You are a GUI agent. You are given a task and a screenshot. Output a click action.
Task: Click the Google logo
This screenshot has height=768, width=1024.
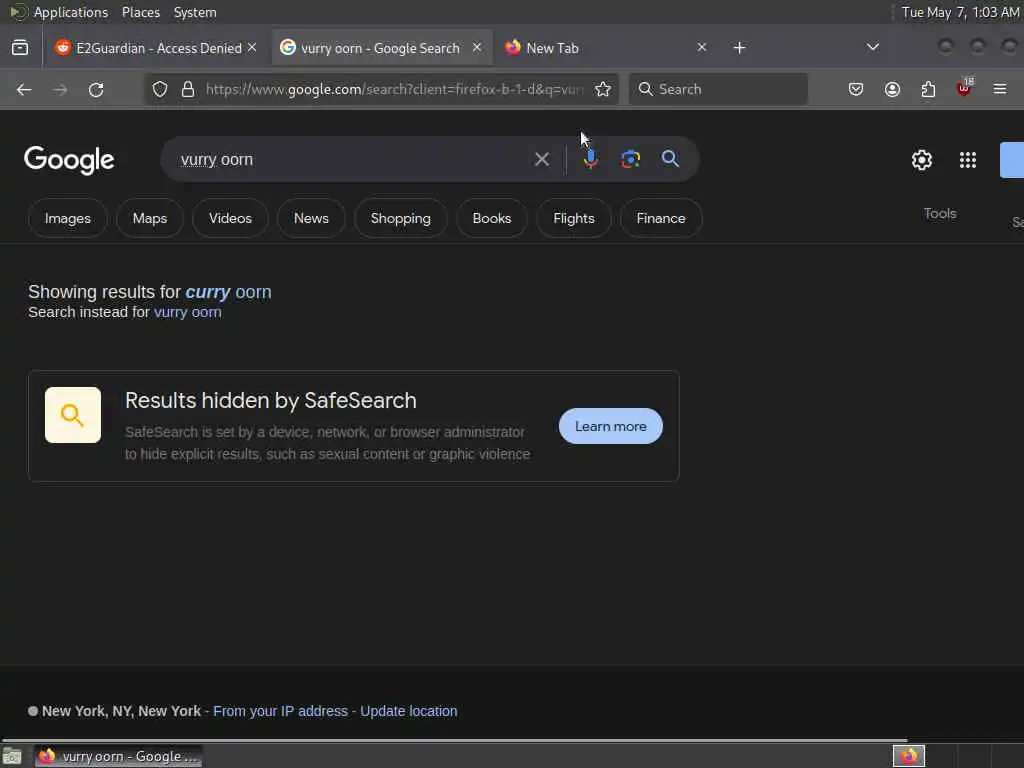[x=69, y=160]
